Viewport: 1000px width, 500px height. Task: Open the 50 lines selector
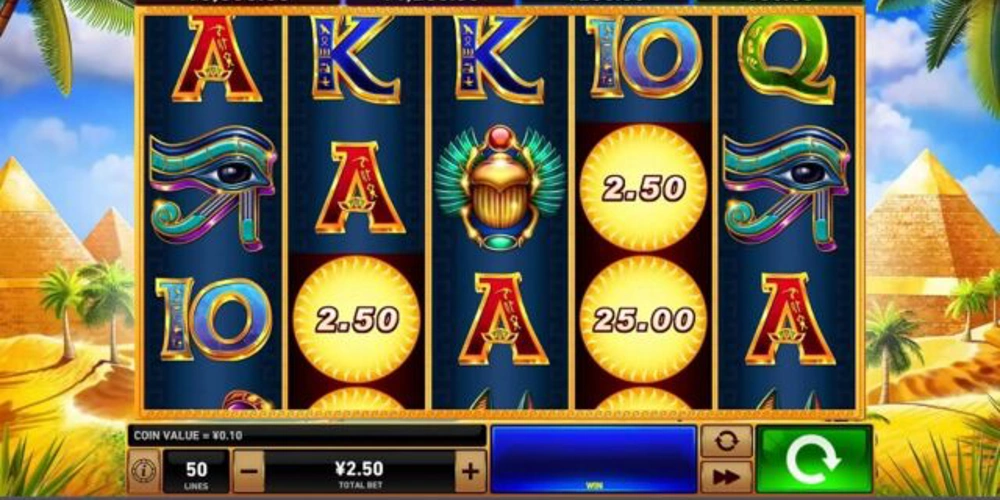(196, 471)
